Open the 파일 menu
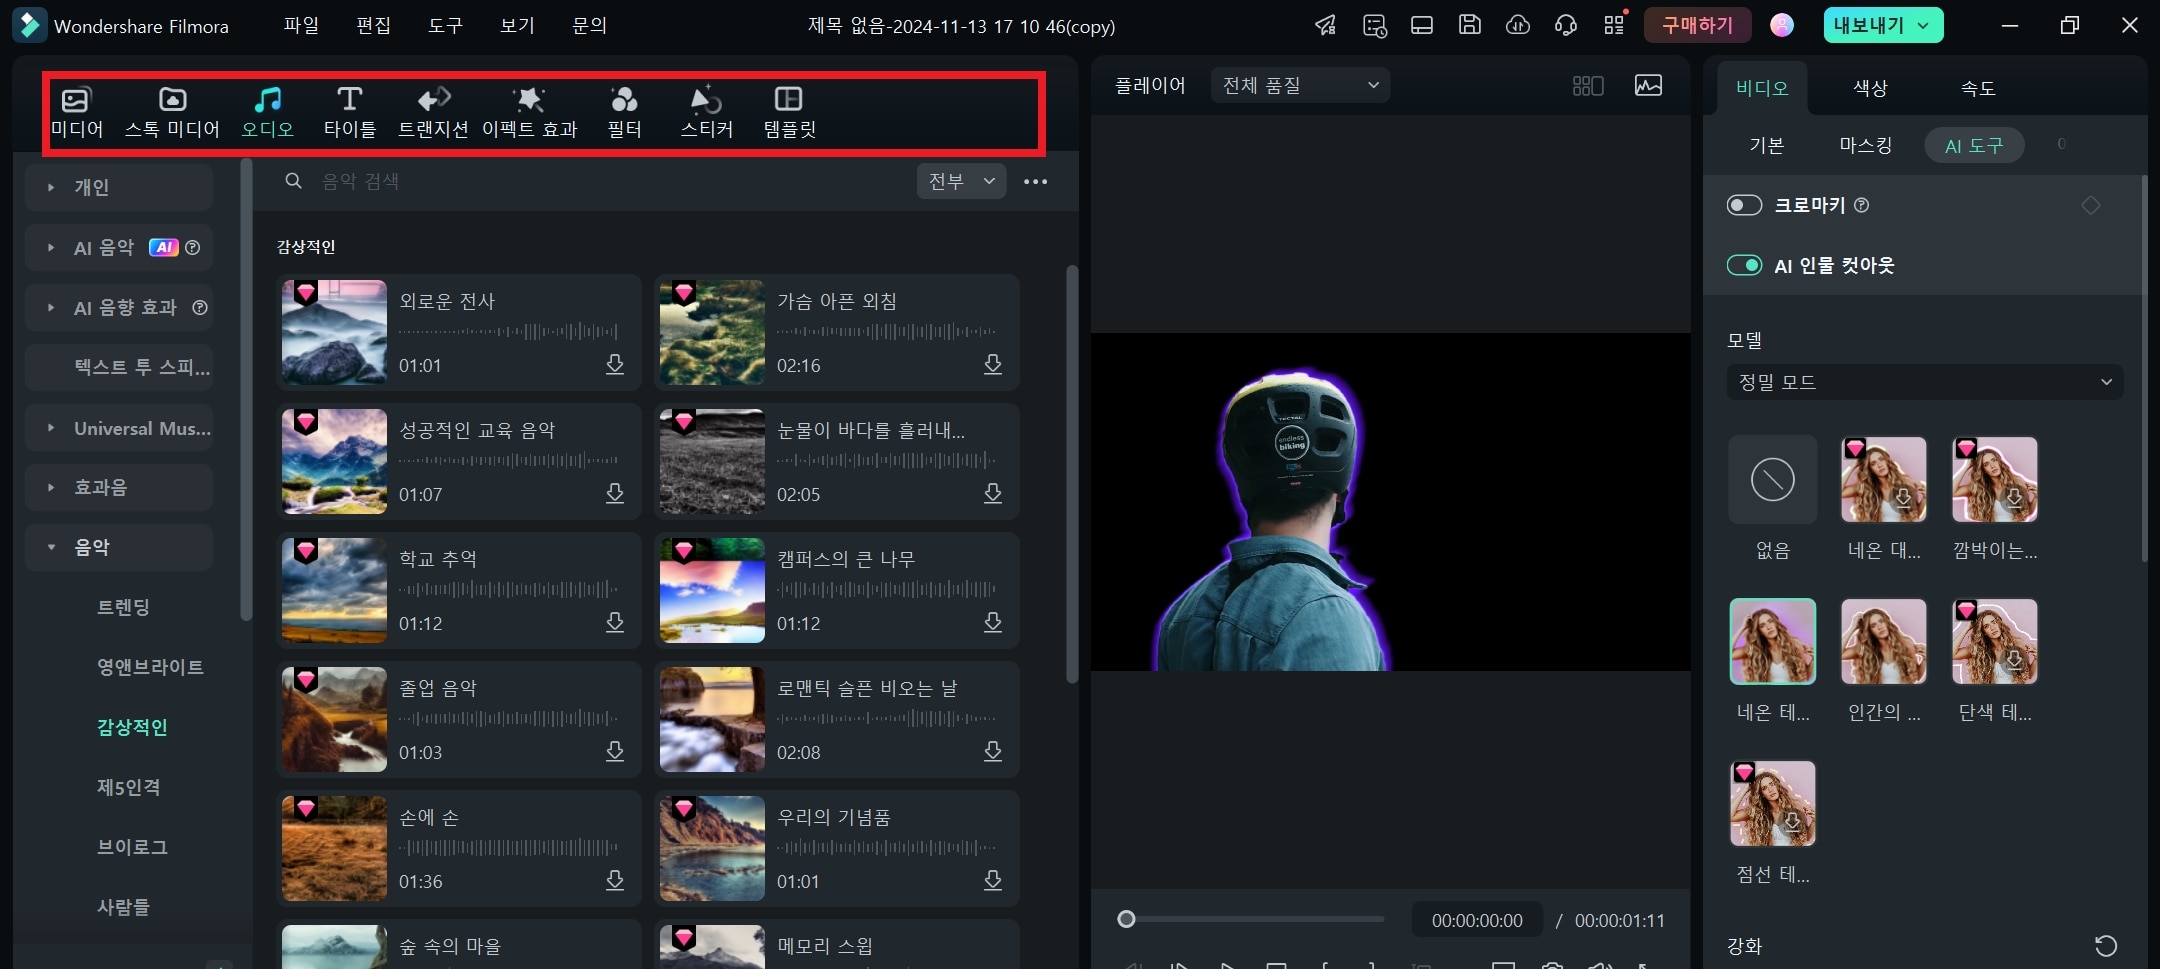Screen dimensions: 2160x969 [301, 25]
